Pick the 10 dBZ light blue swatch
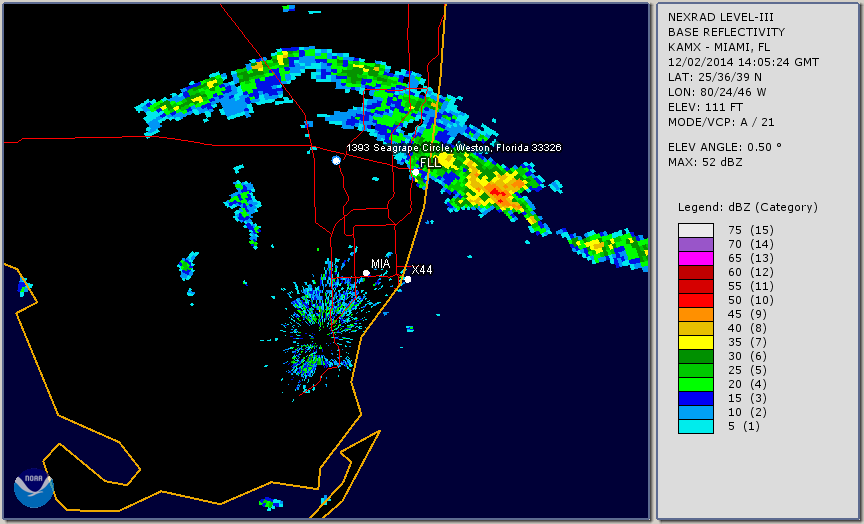 click(695, 412)
